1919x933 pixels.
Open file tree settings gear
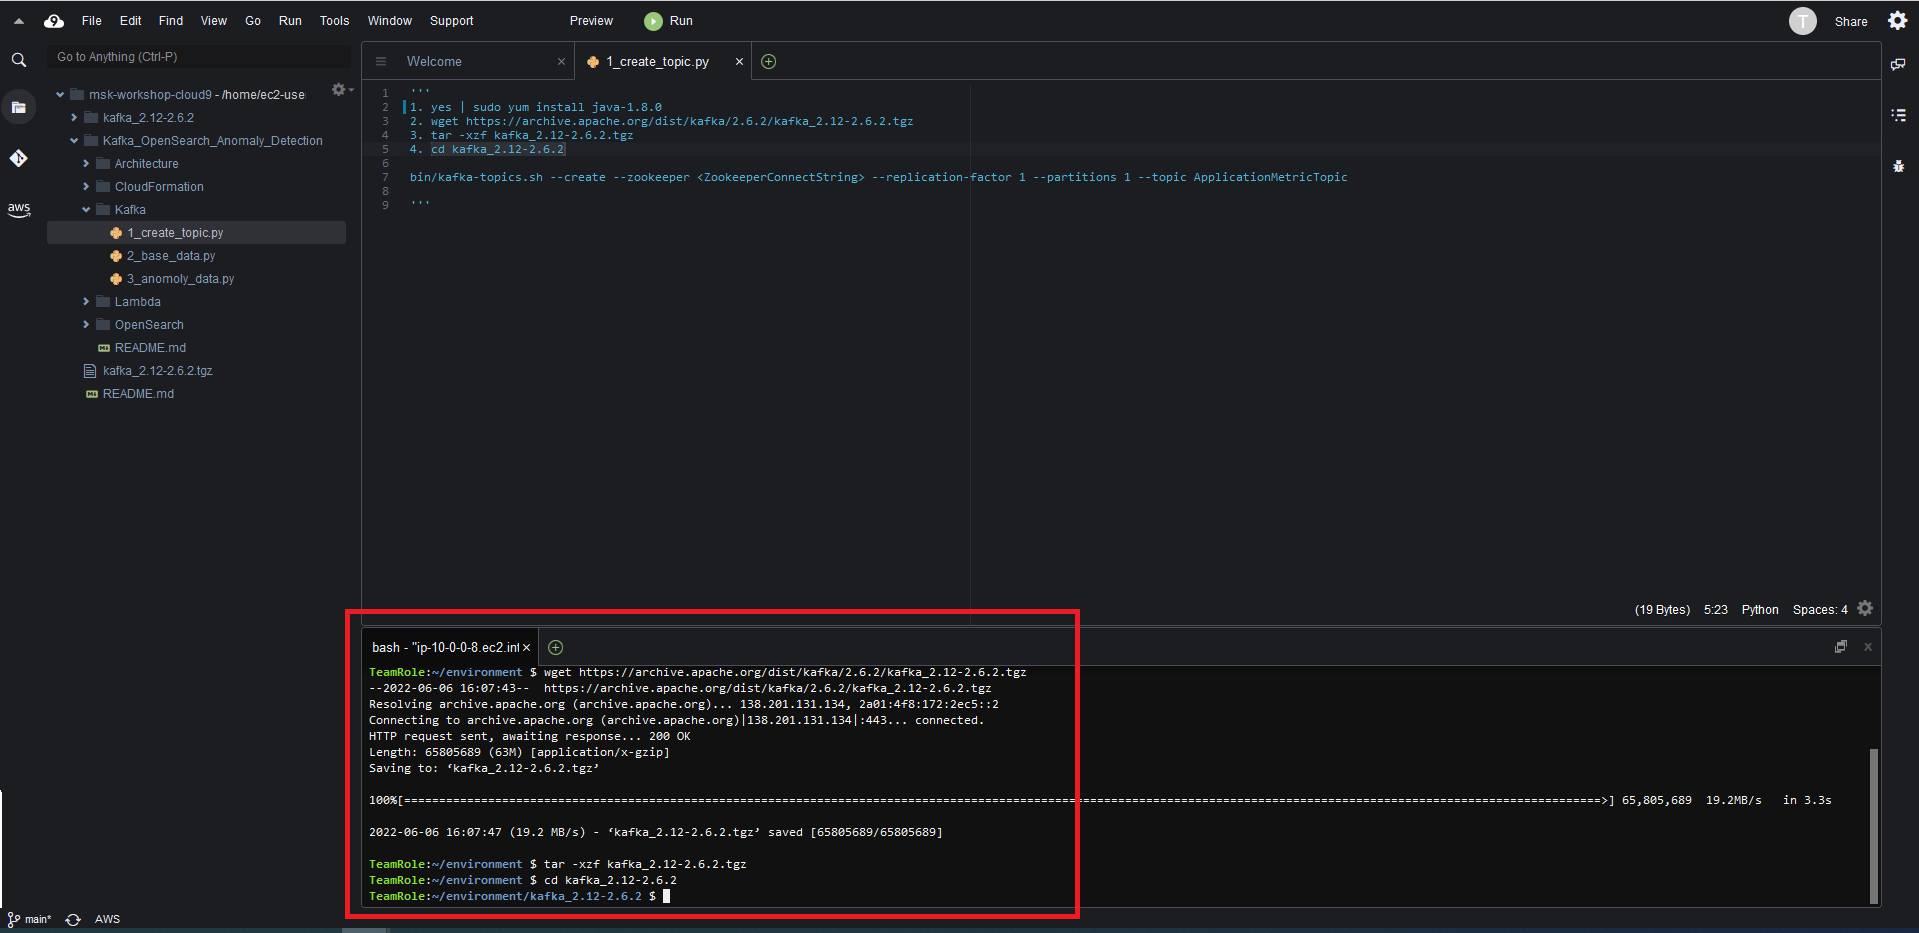pyautogui.click(x=340, y=90)
